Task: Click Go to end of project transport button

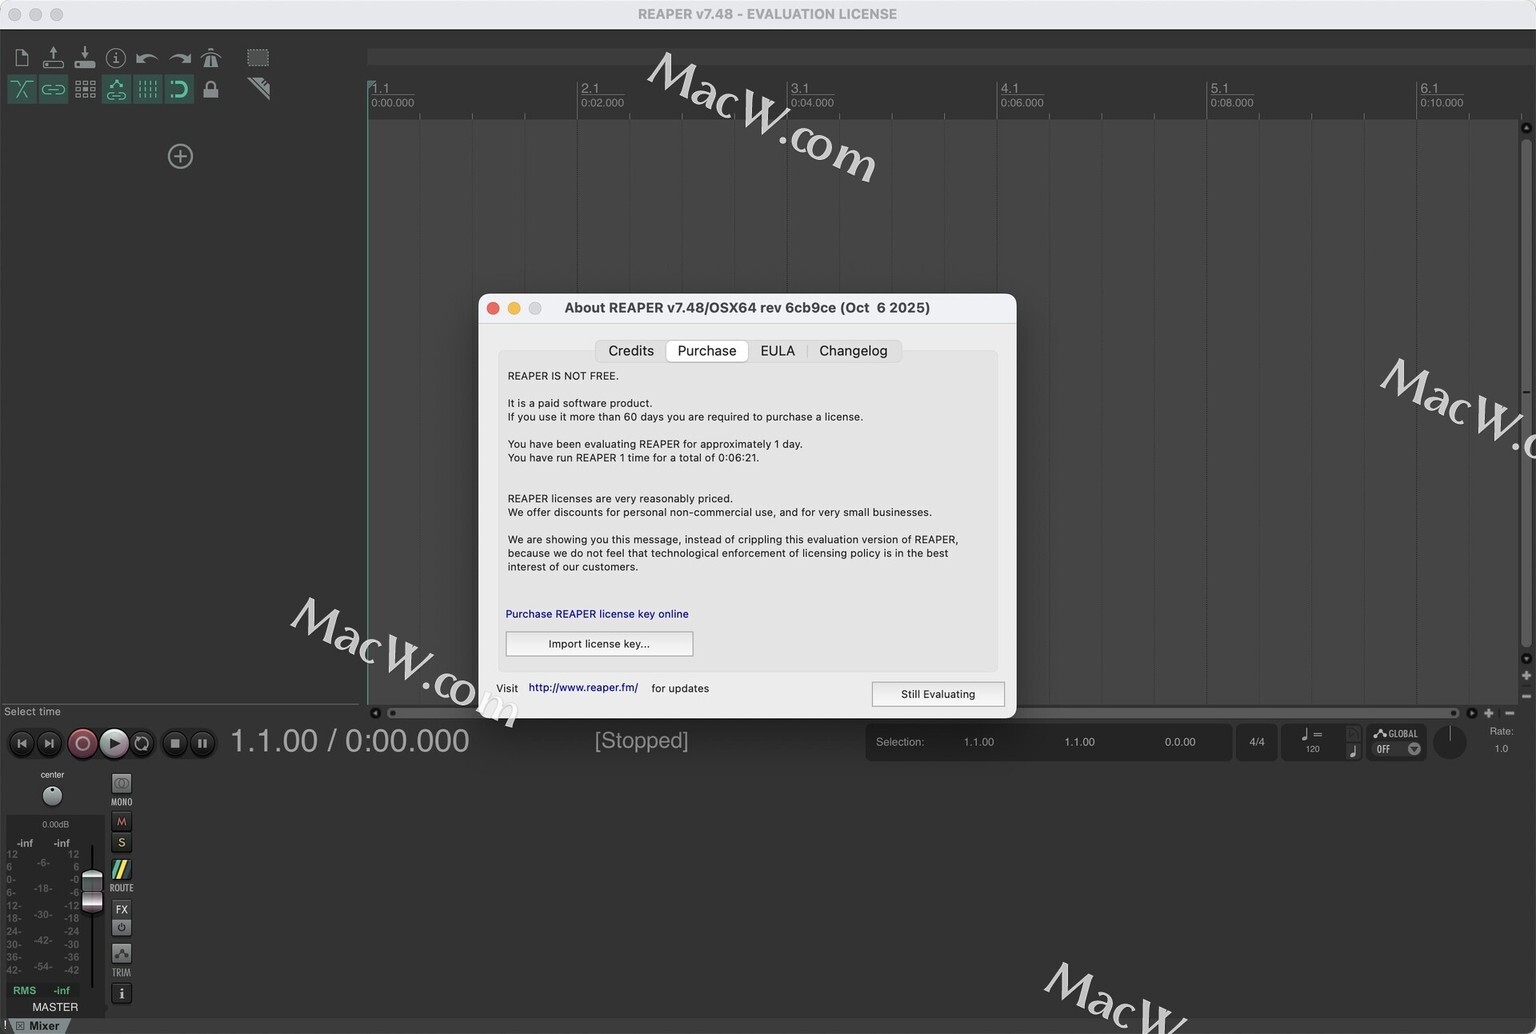Action: coord(49,743)
